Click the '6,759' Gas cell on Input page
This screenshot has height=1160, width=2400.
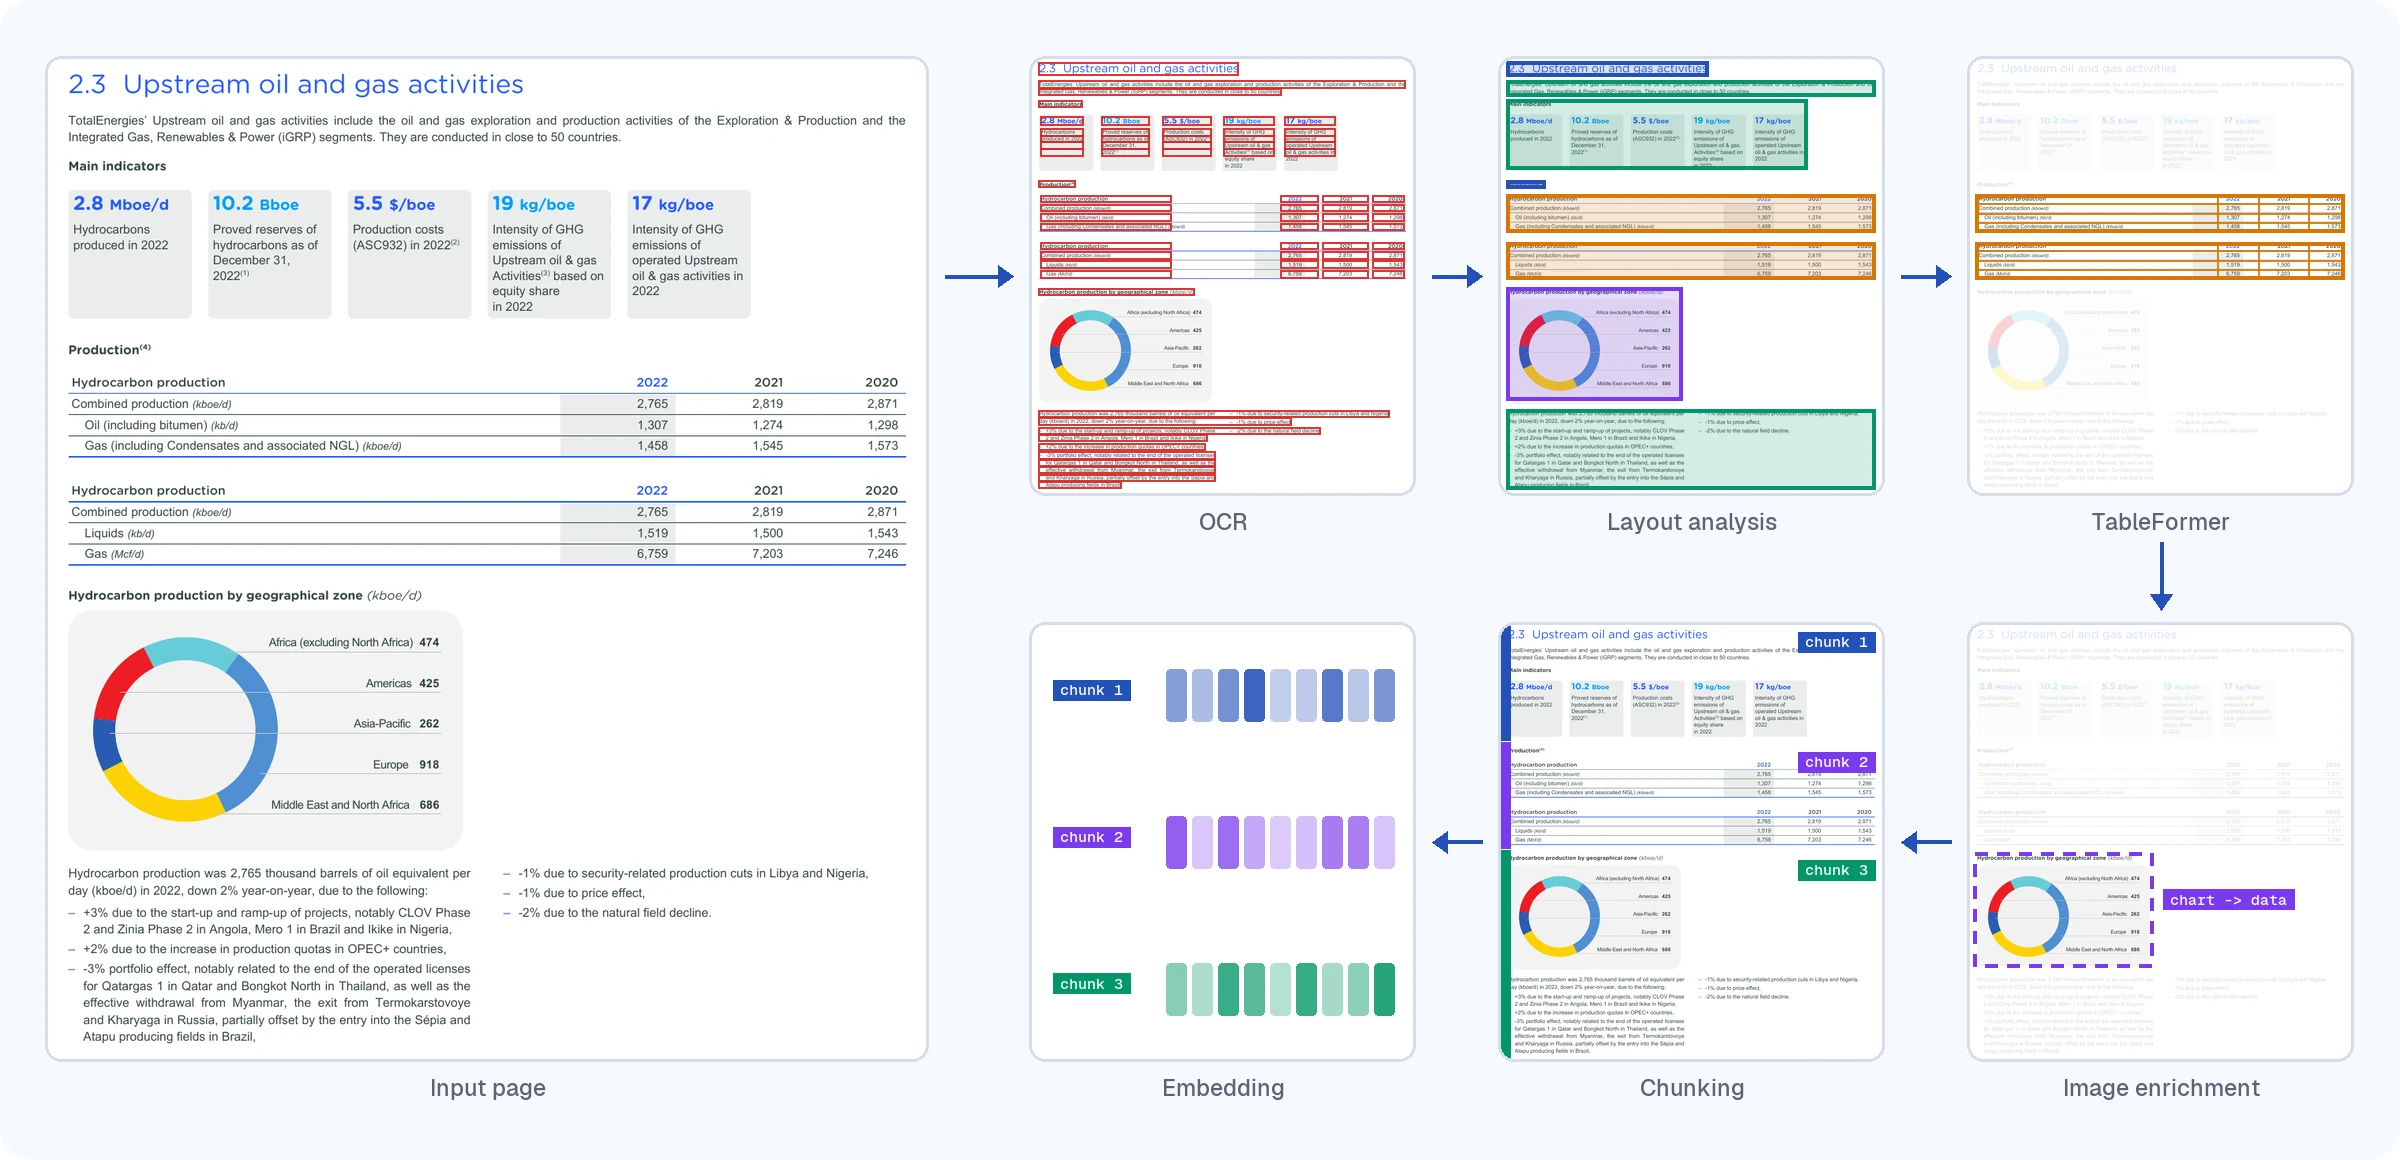pos(653,553)
